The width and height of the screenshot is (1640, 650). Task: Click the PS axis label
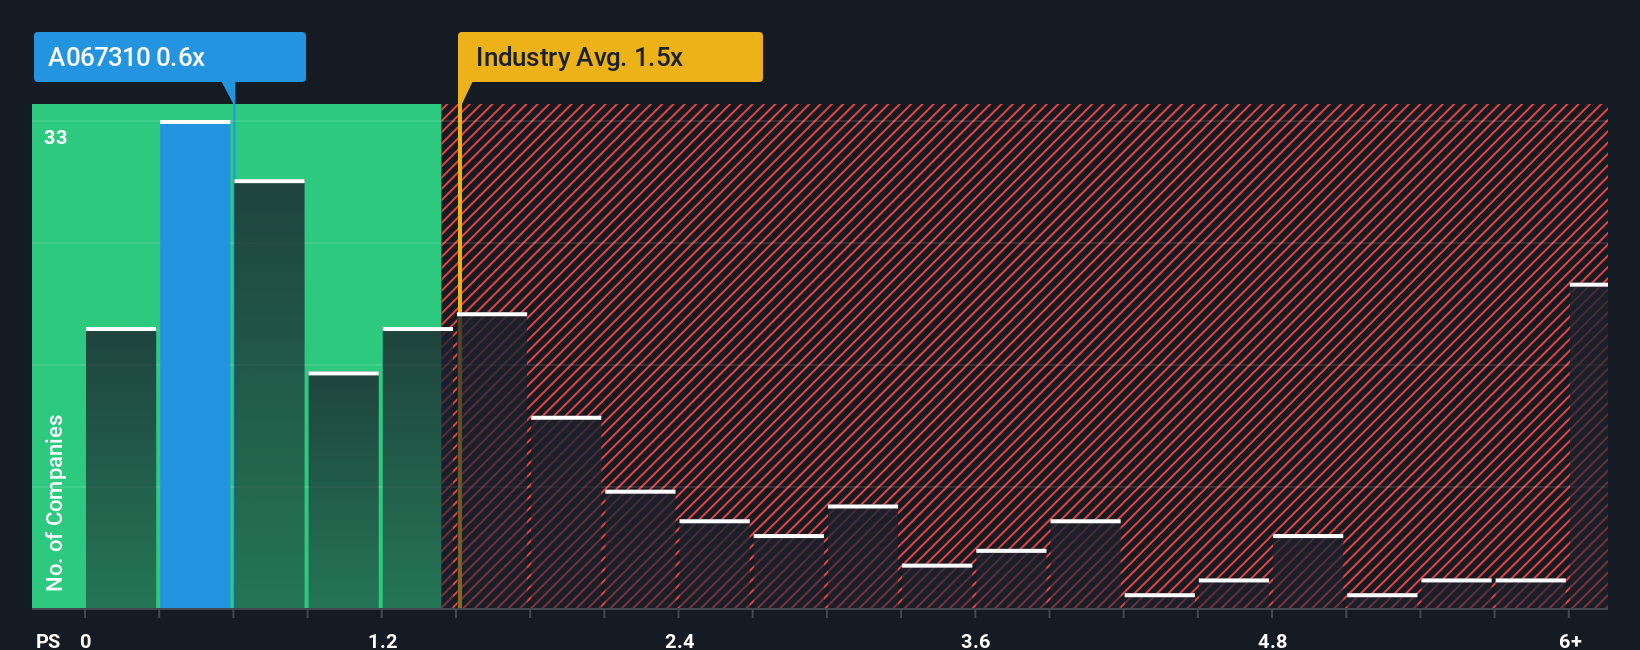48,640
